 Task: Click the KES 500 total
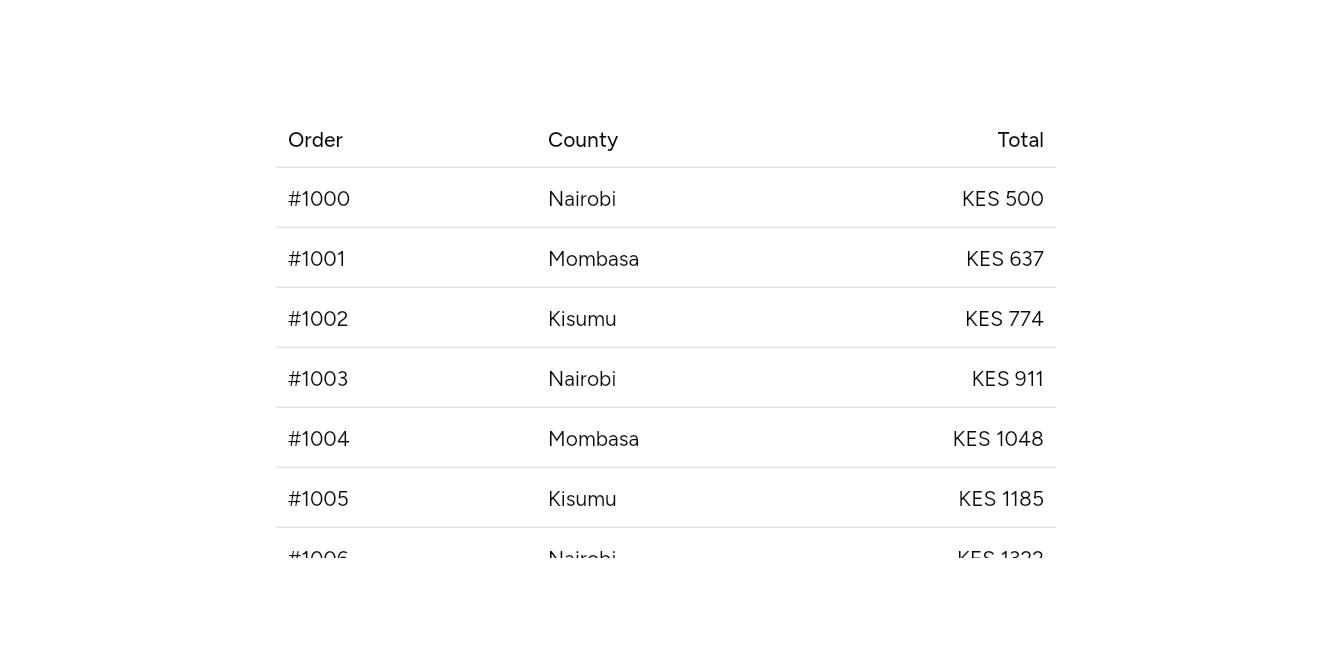1003,199
